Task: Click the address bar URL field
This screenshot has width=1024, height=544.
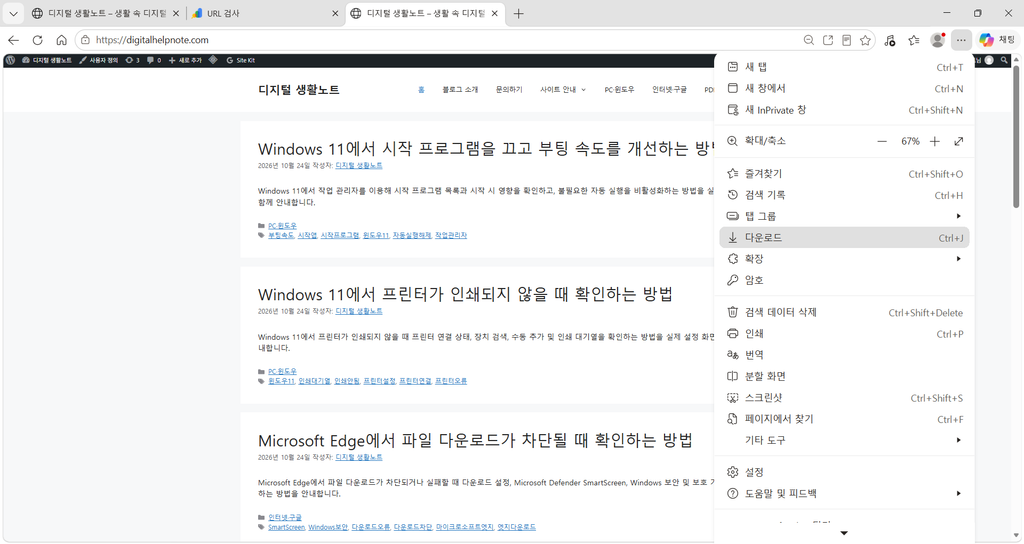Action: [444, 40]
